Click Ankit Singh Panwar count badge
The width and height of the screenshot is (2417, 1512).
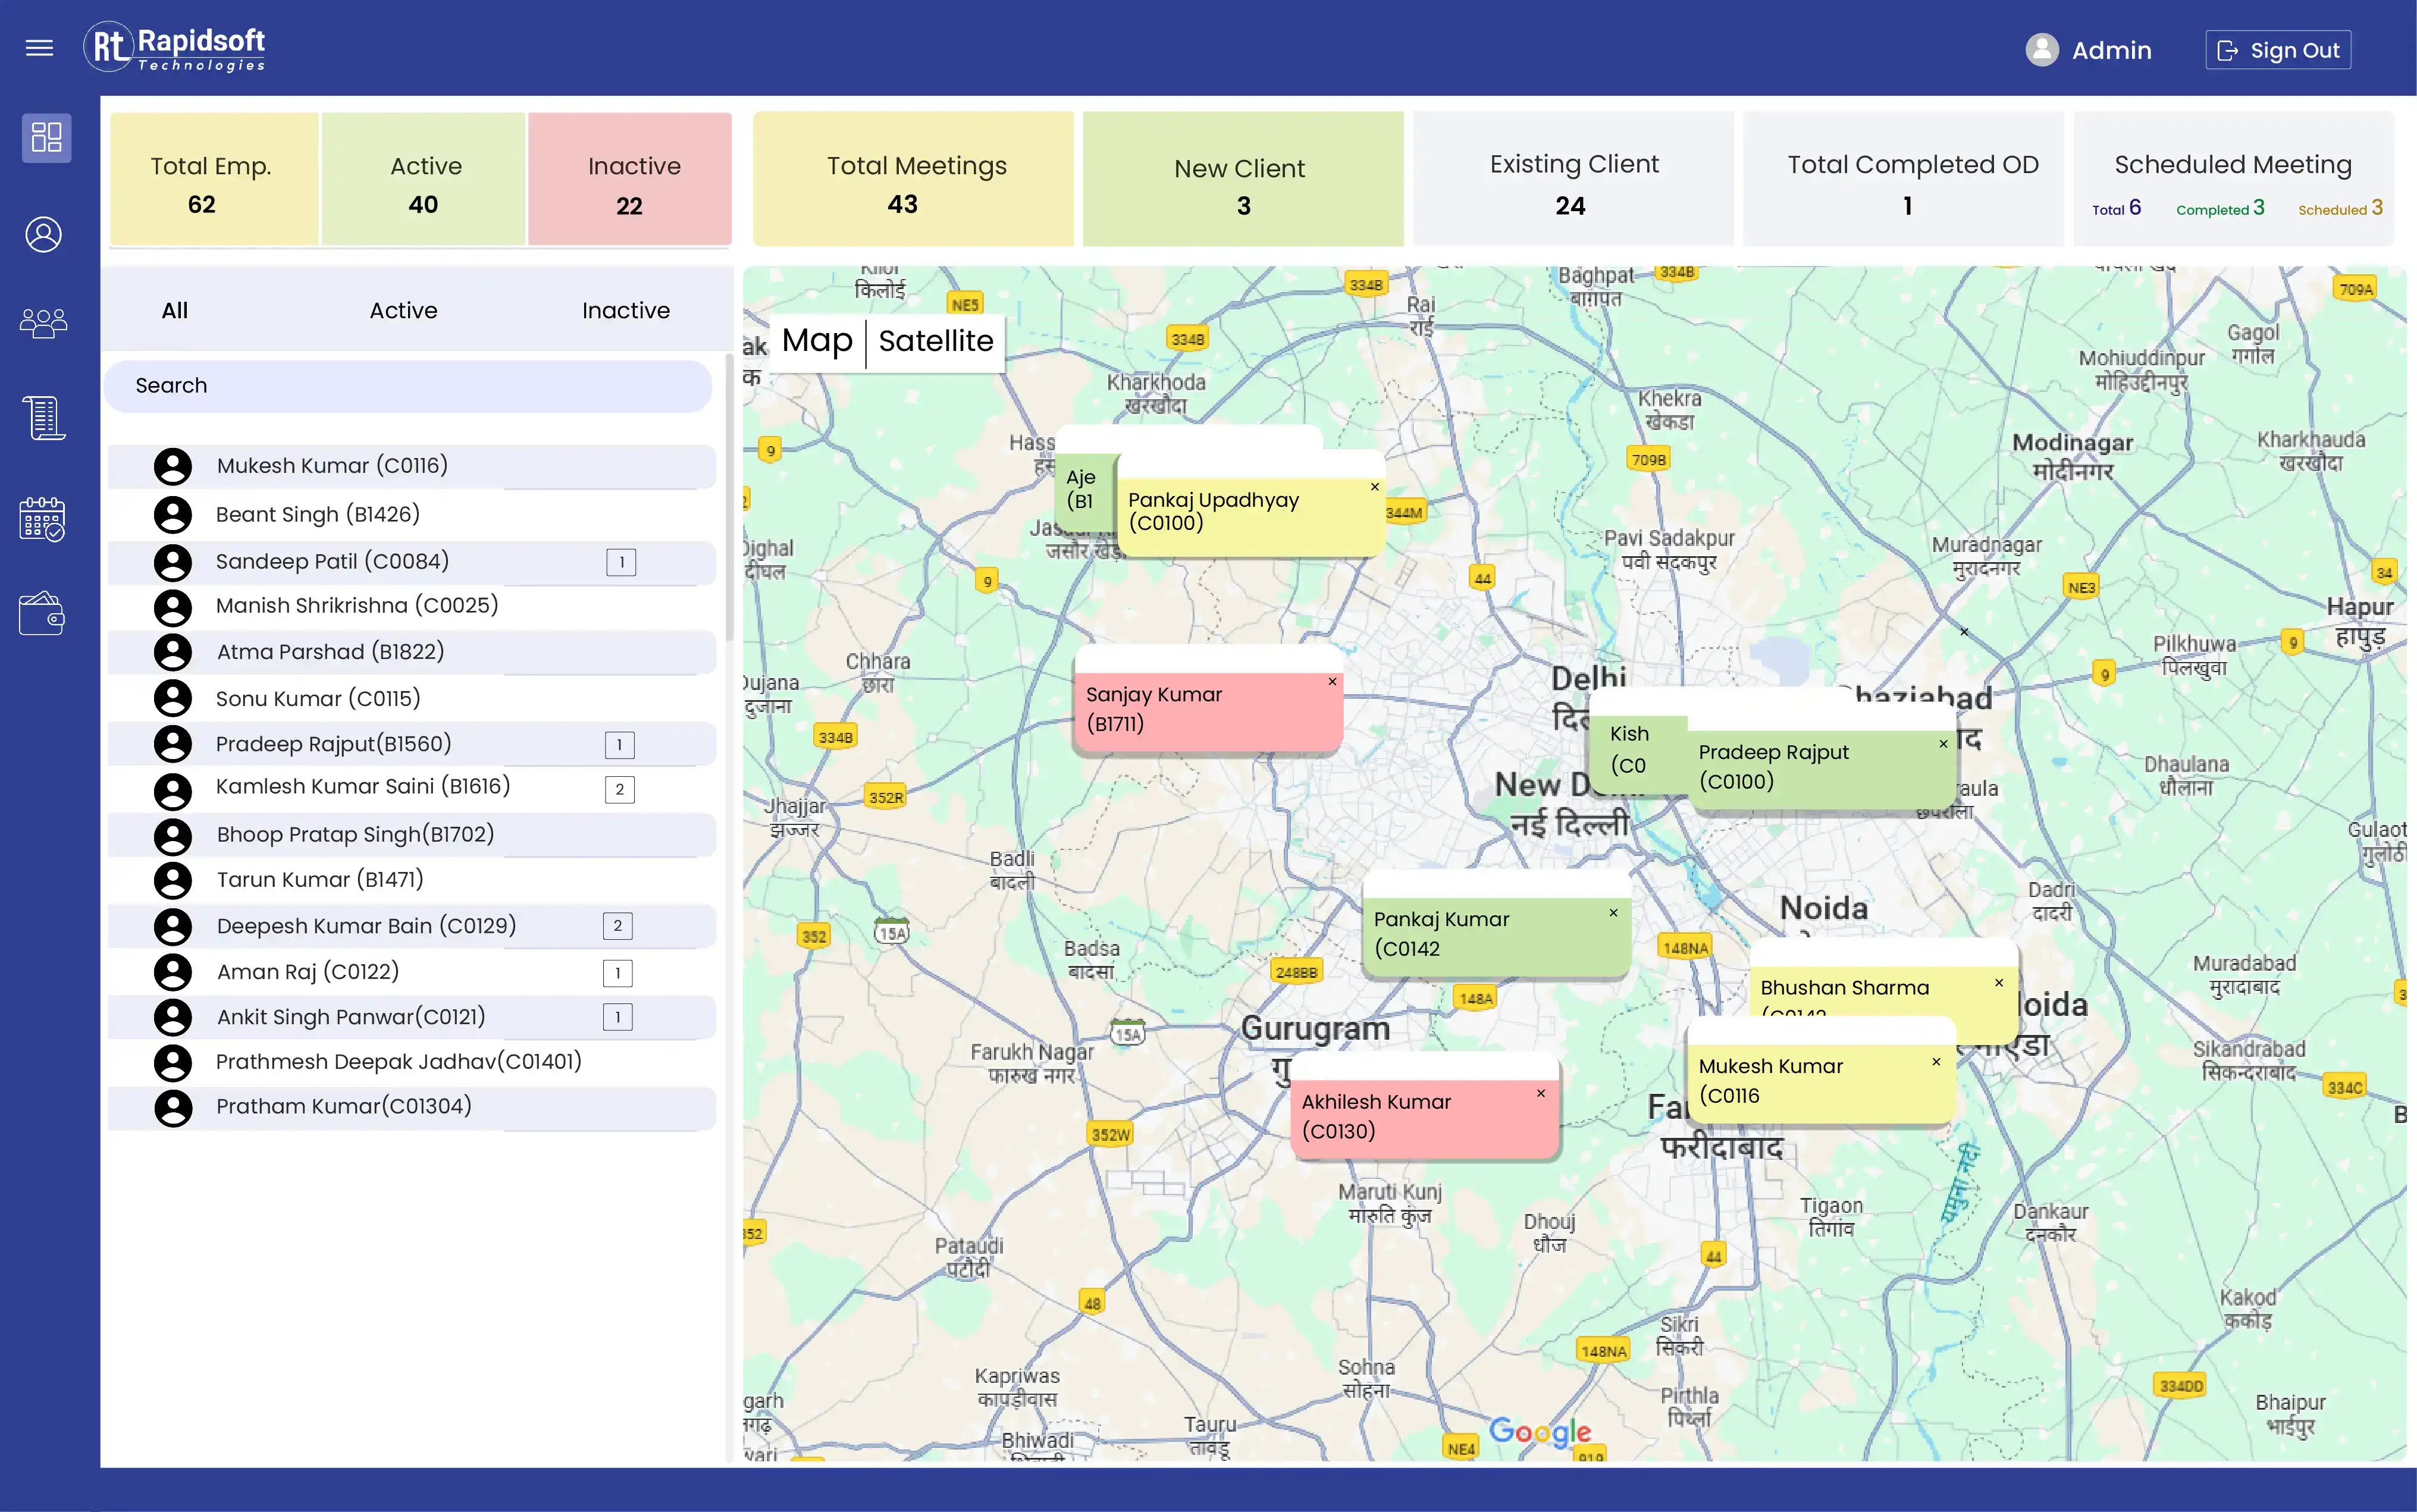pos(617,1018)
